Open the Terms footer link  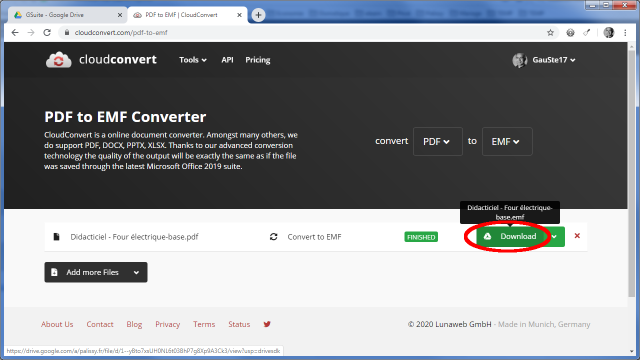pyautogui.click(x=204, y=324)
